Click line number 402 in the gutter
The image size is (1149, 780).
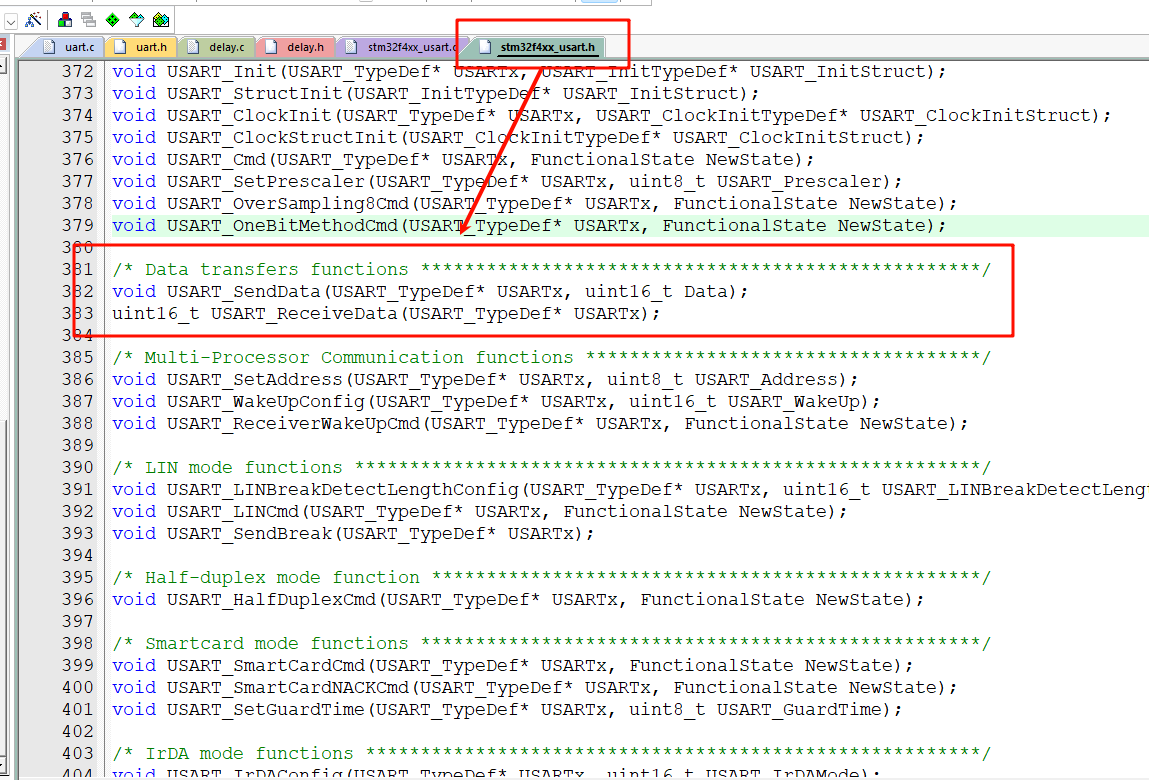pos(78,732)
